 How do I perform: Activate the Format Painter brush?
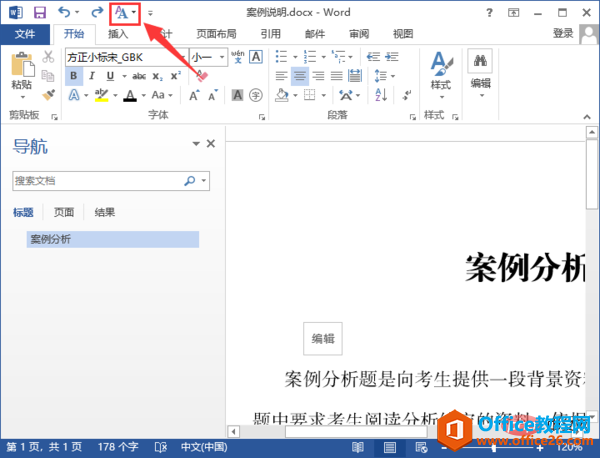pyautogui.click(x=49, y=95)
